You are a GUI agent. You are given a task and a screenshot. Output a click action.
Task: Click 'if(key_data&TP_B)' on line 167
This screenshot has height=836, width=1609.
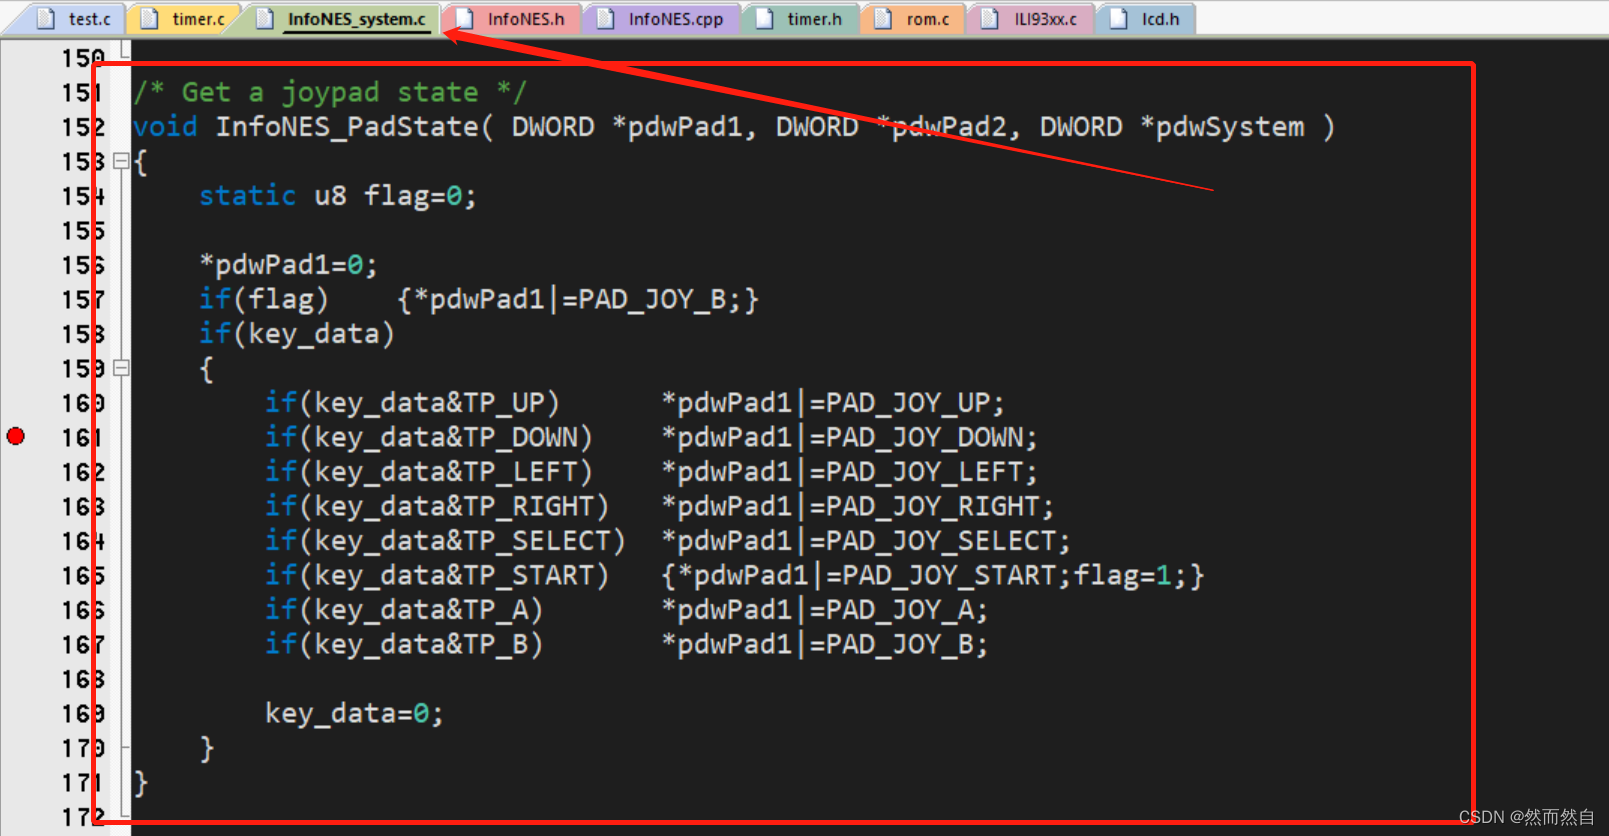pyautogui.click(x=404, y=644)
